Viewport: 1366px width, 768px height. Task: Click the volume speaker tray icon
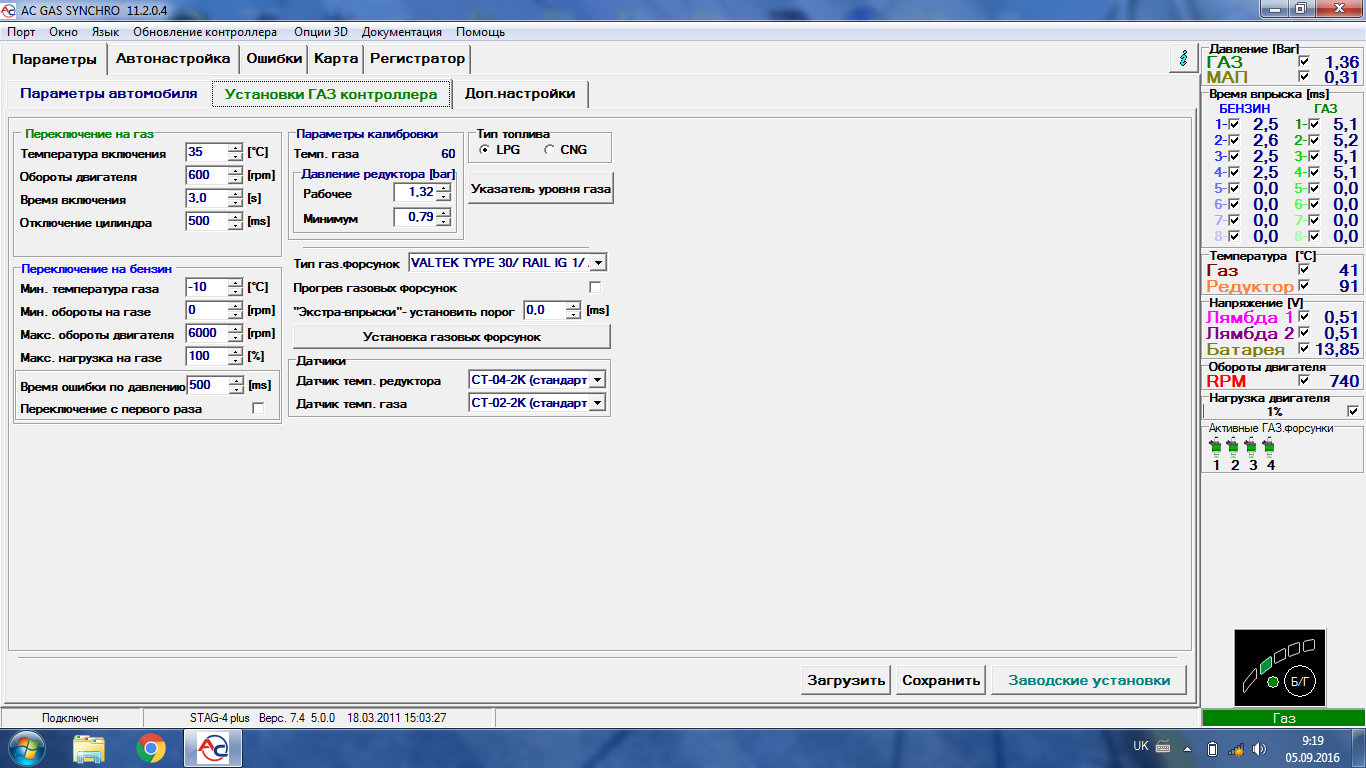(x=1258, y=748)
